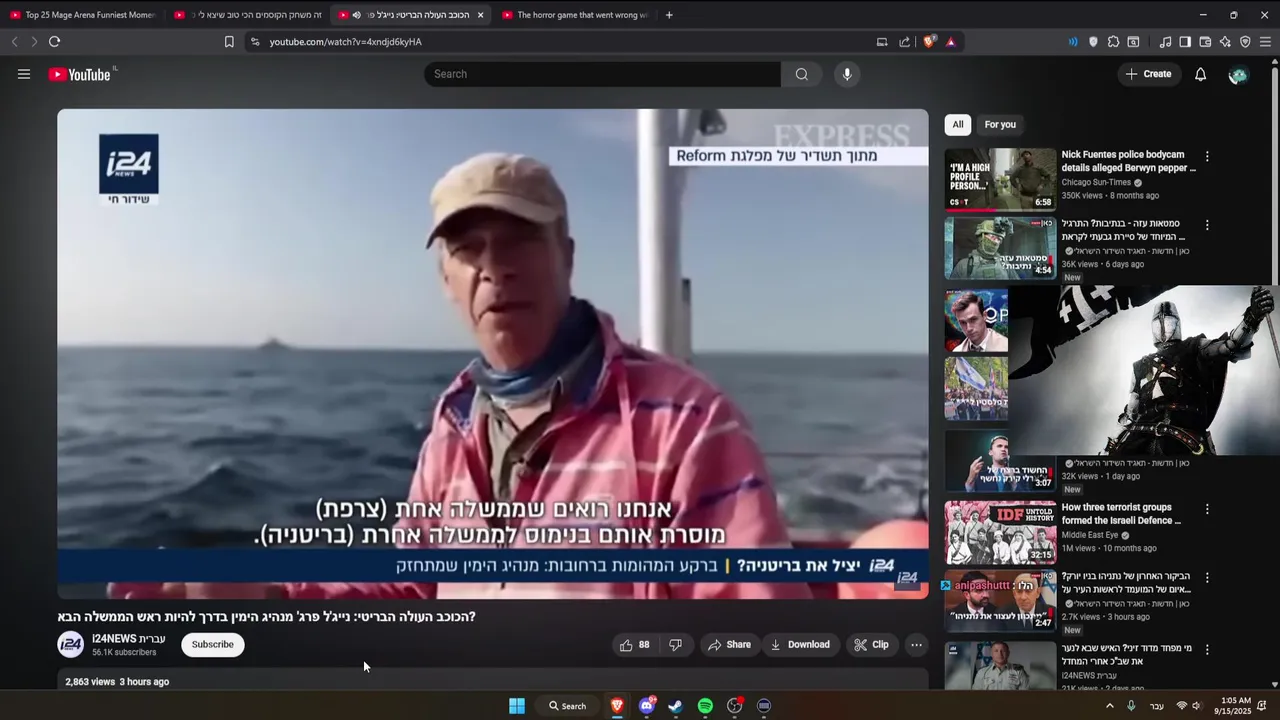Like the video with thumbs up
Image resolution: width=1280 pixels, height=720 pixels.
pyautogui.click(x=634, y=645)
